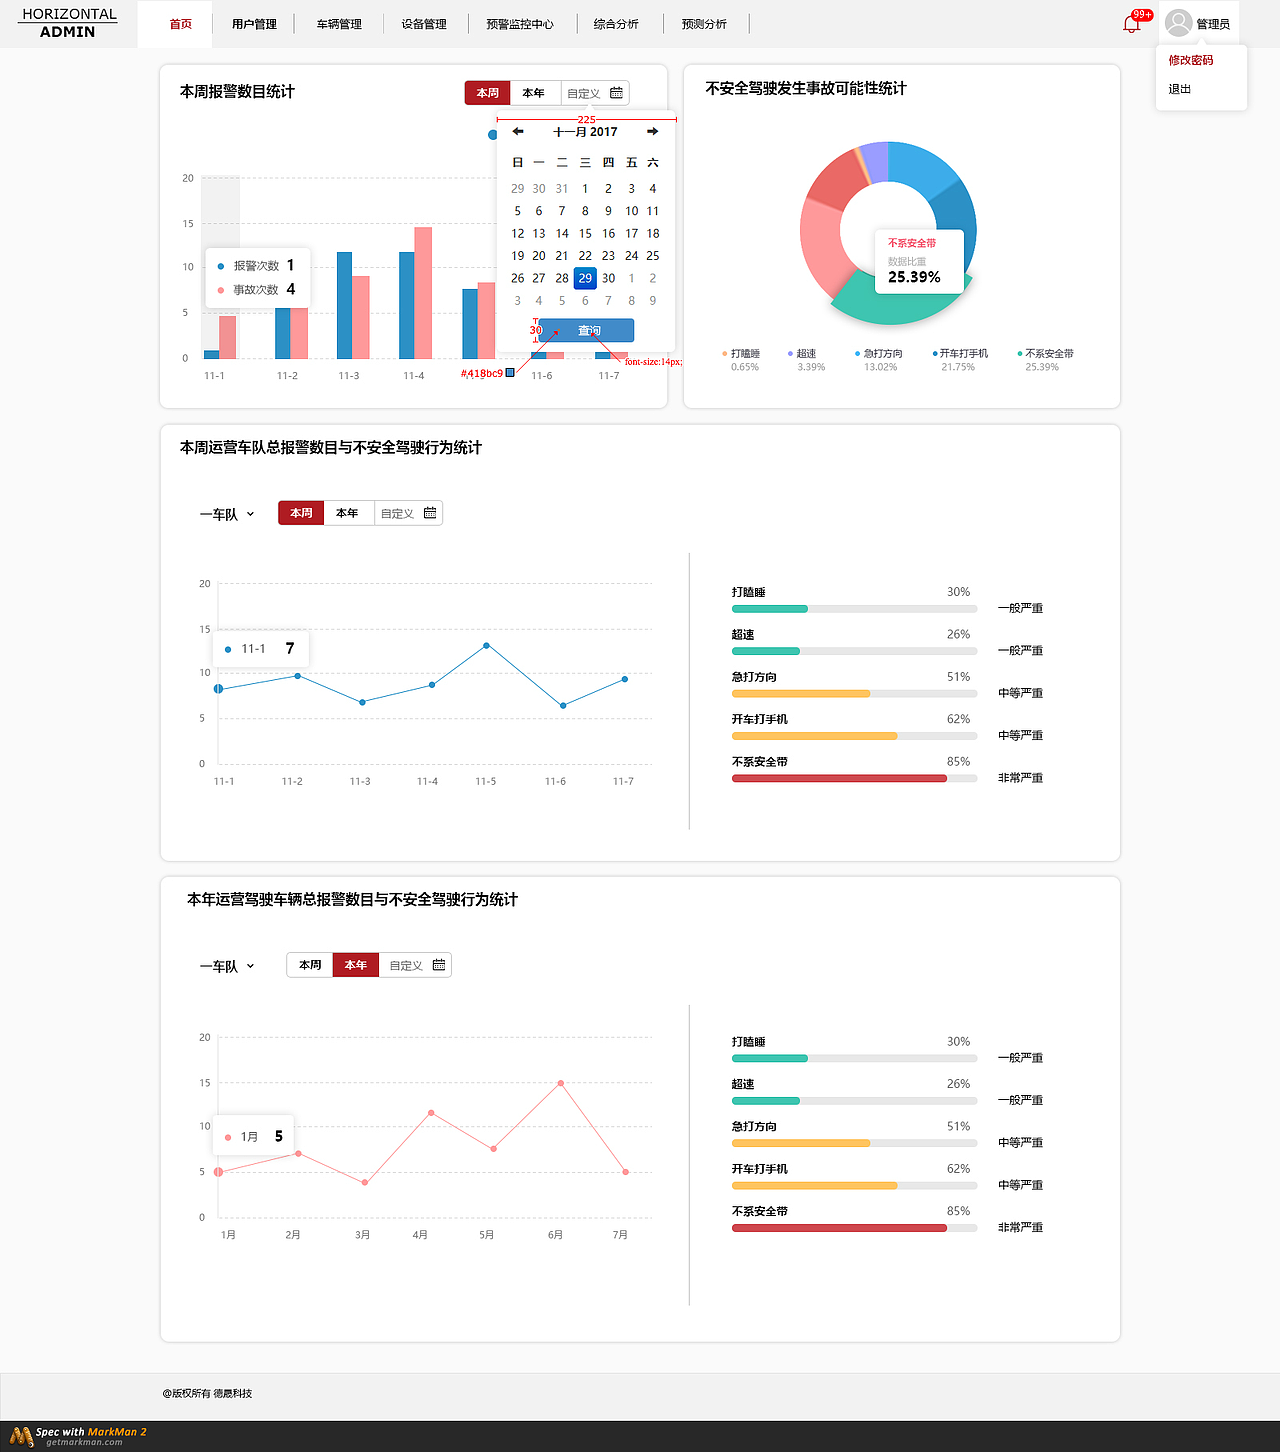Open the 预测分析 menu
1280x1452 pixels.
pyautogui.click(x=704, y=24)
